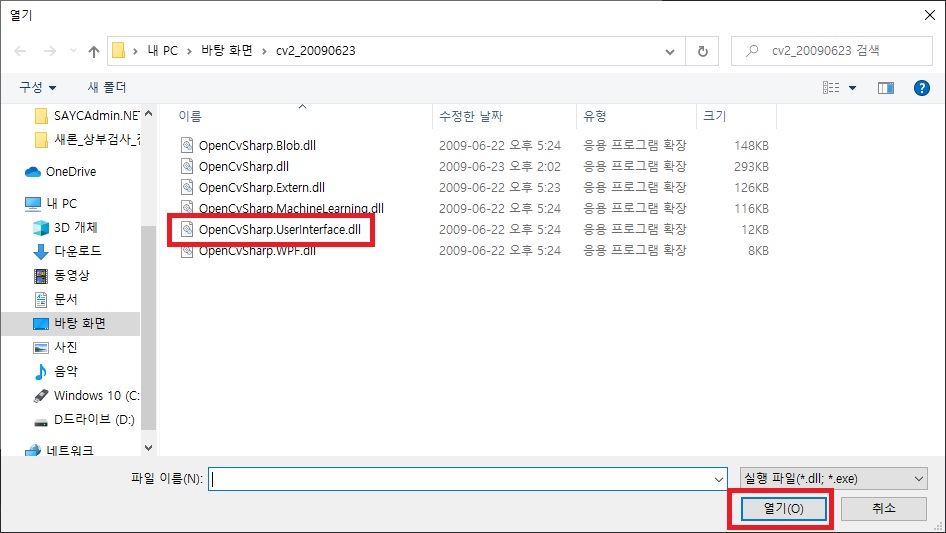Click sidebar scrollbar up arrow
946x533 pixels.
148,113
